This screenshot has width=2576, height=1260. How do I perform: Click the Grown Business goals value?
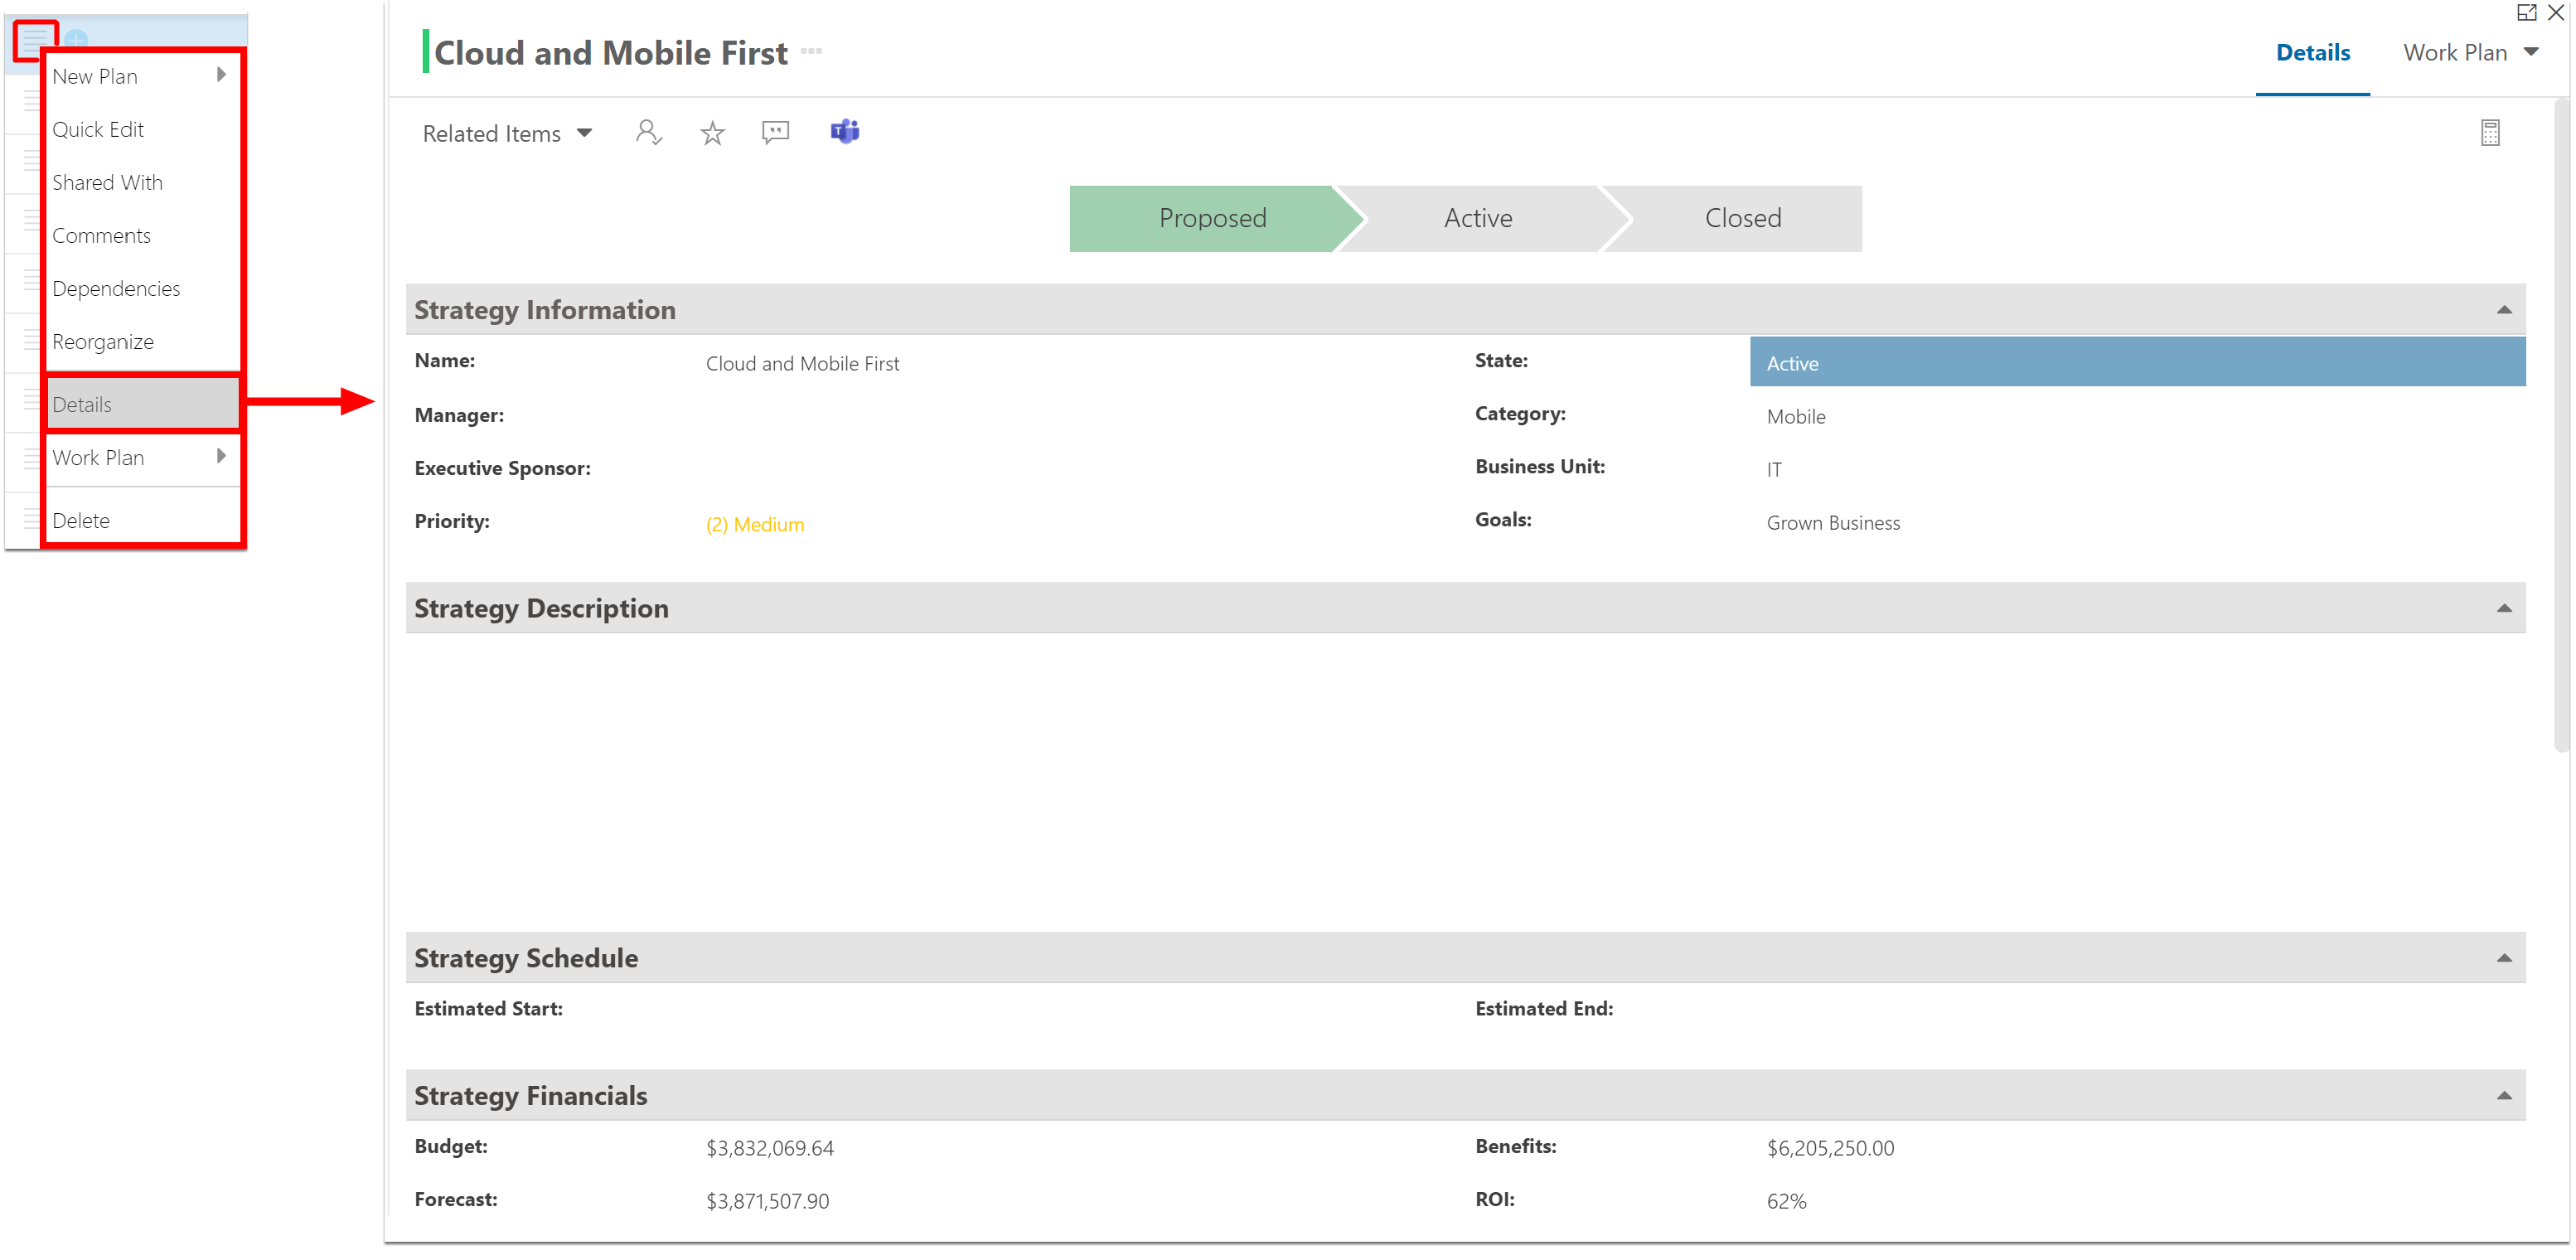(x=1832, y=522)
